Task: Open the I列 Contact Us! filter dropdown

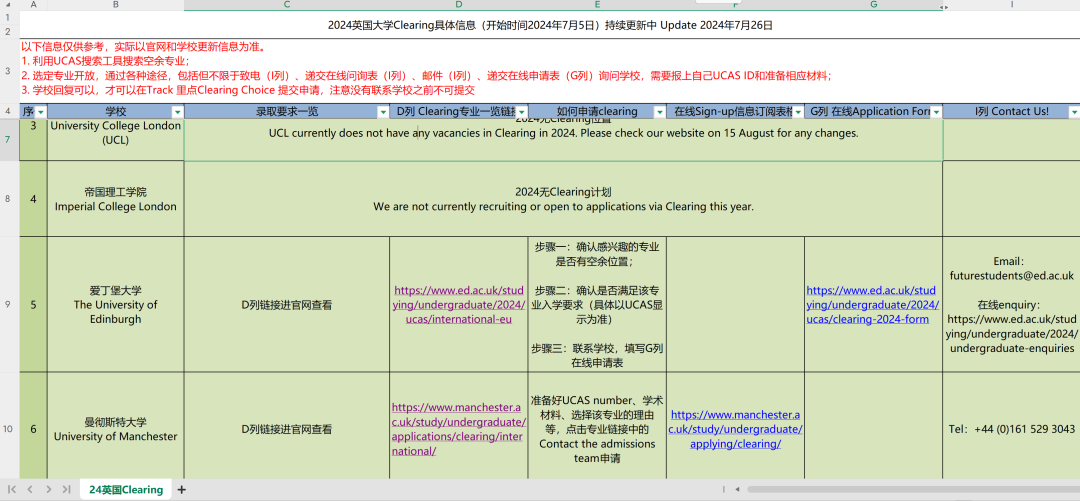Action: (1074, 112)
